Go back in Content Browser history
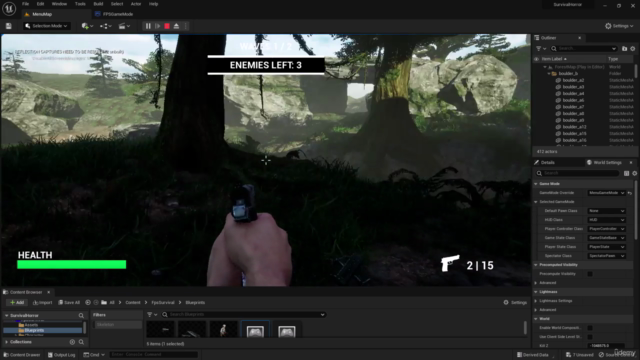Image resolution: width=640 pixels, height=360 pixels. [x=88, y=302]
